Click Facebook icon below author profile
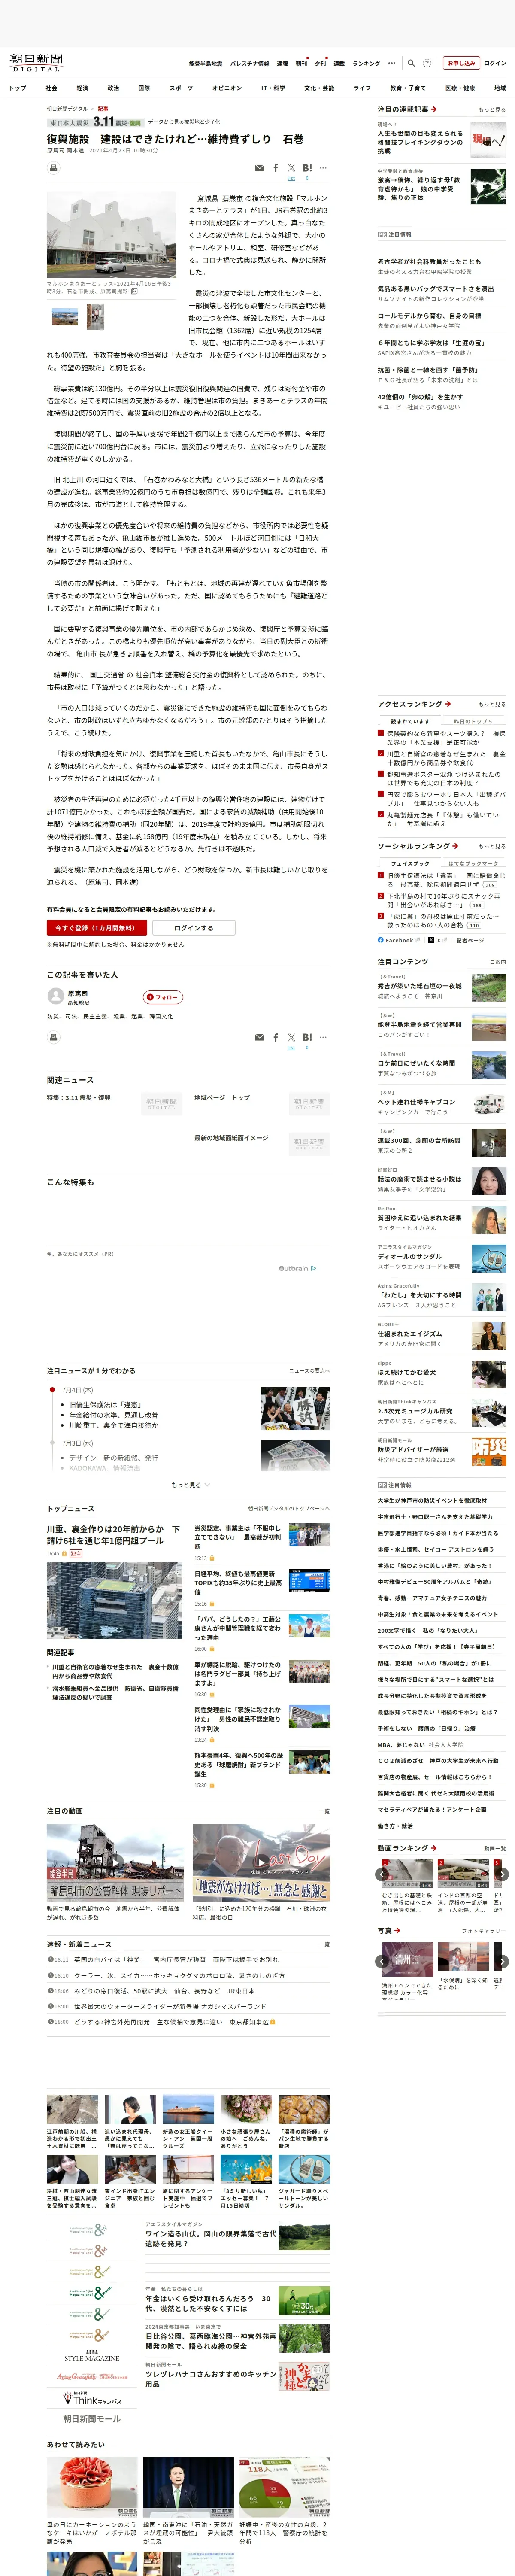 pos(276,1037)
